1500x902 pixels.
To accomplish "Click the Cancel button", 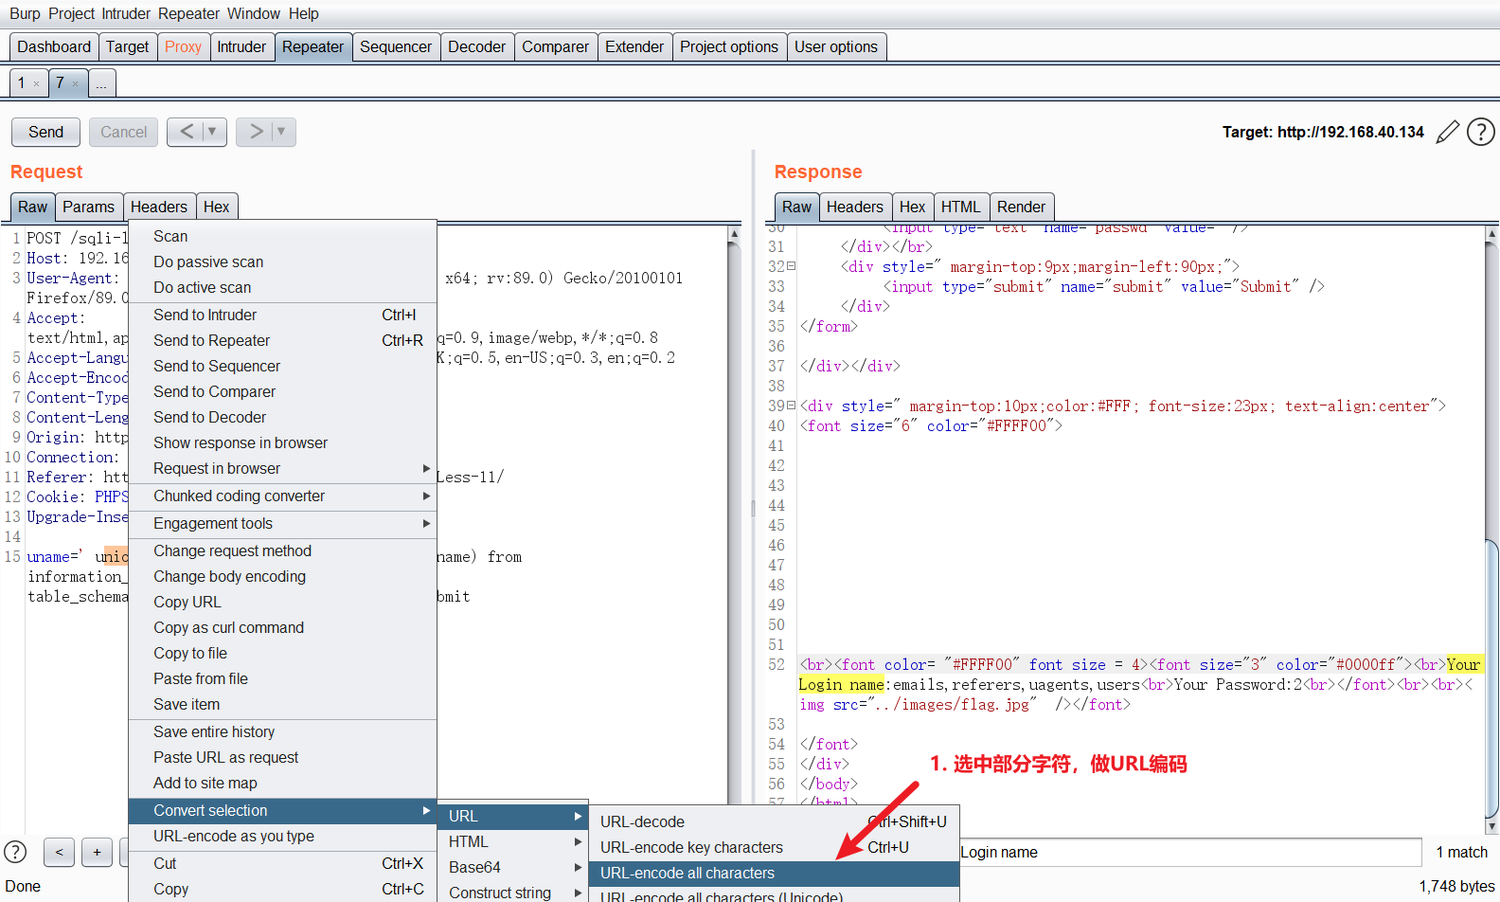I will tap(124, 132).
